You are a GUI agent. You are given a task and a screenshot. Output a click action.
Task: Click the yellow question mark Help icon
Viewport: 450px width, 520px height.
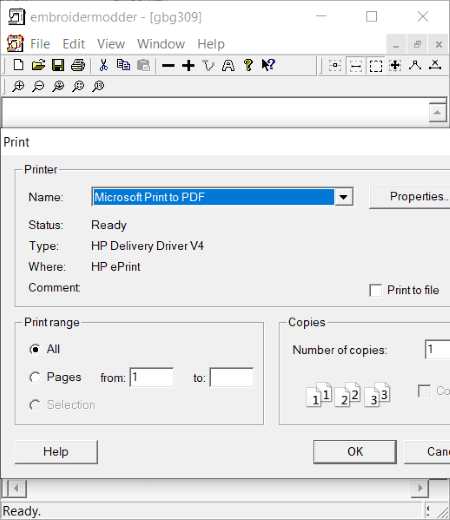[248, 65]
